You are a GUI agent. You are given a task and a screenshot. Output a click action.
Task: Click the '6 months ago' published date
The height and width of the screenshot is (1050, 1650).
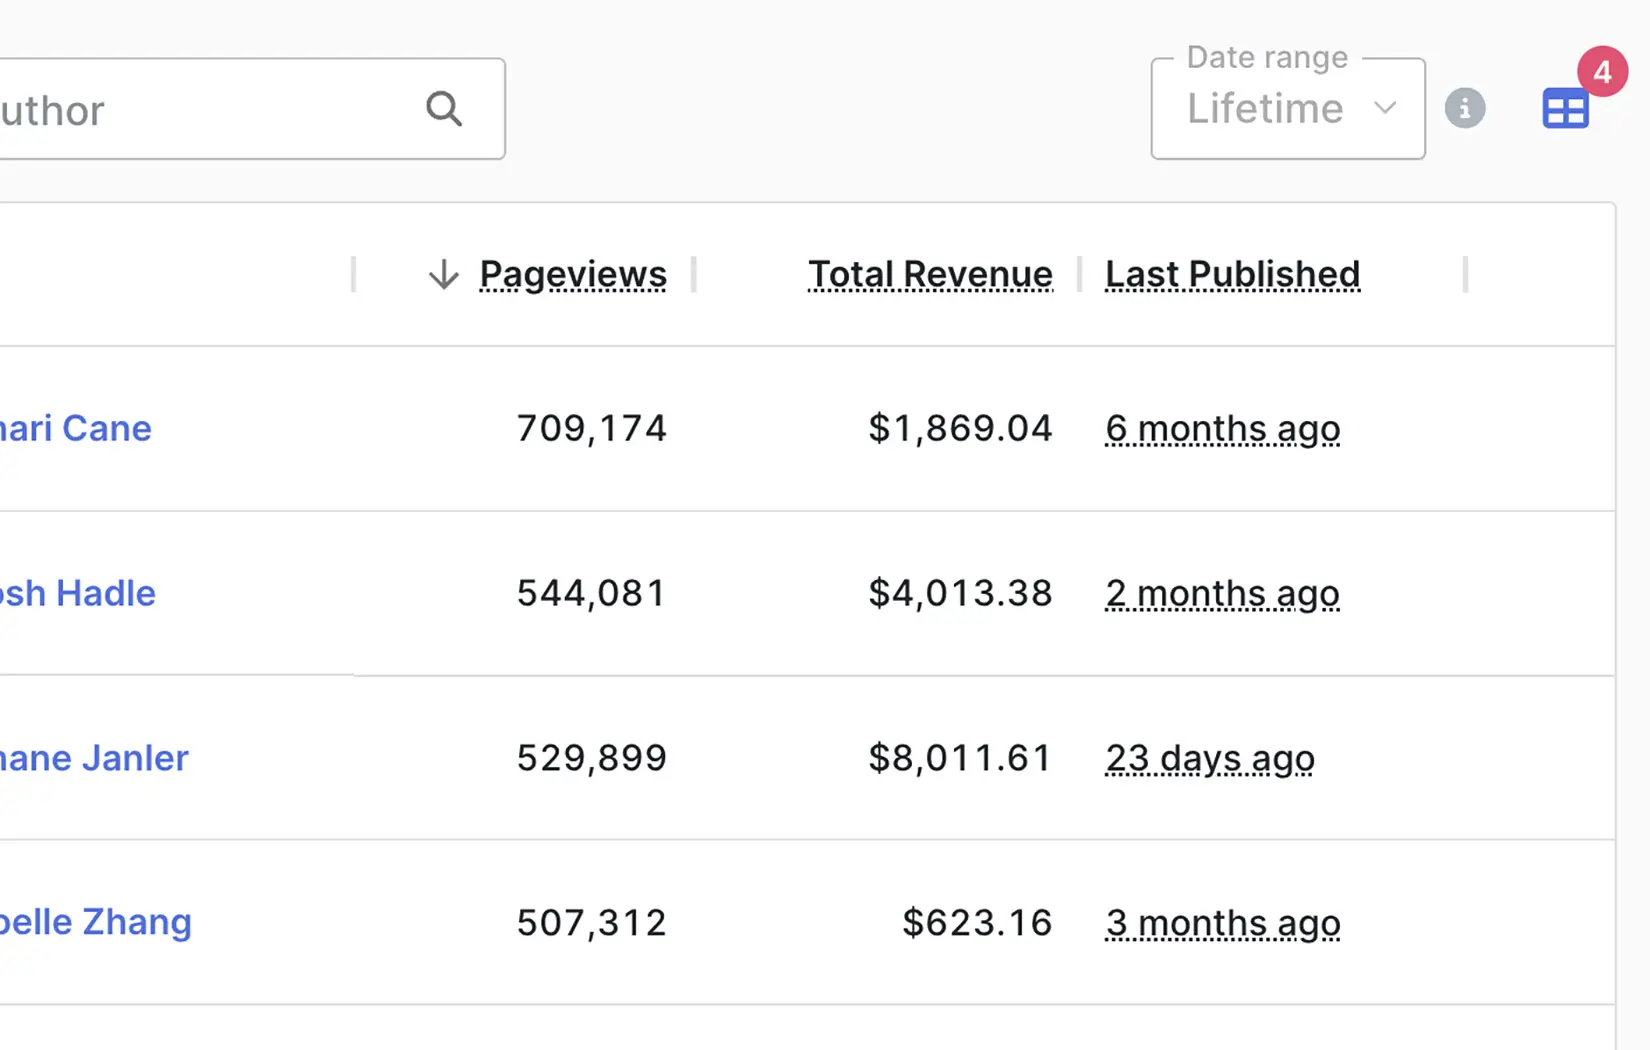click(x=1222, y=428)
